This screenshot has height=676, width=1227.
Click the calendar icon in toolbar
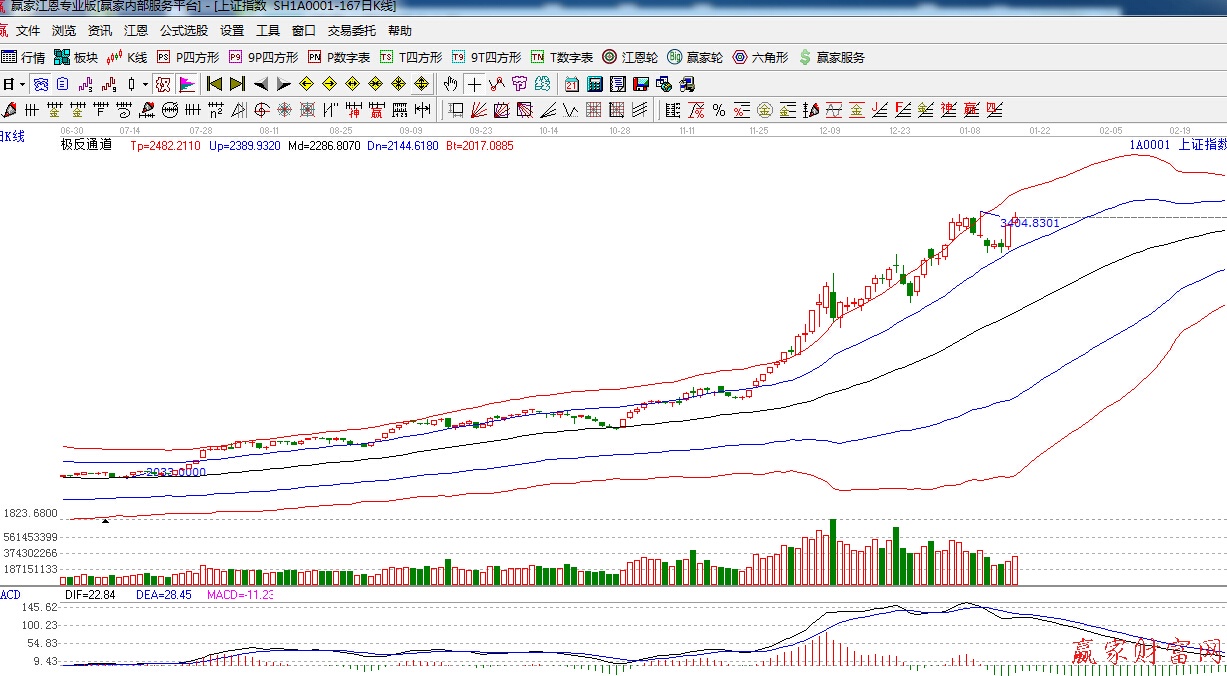(x=572, y=84)
